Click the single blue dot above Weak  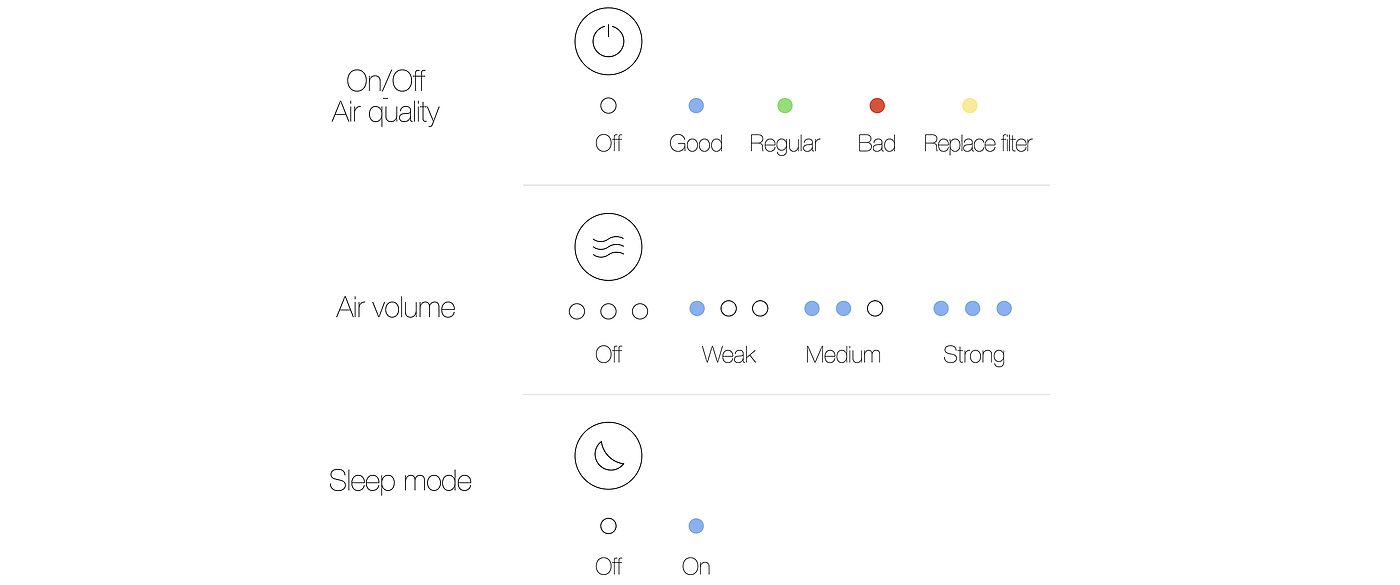click(x=697, y=308)
